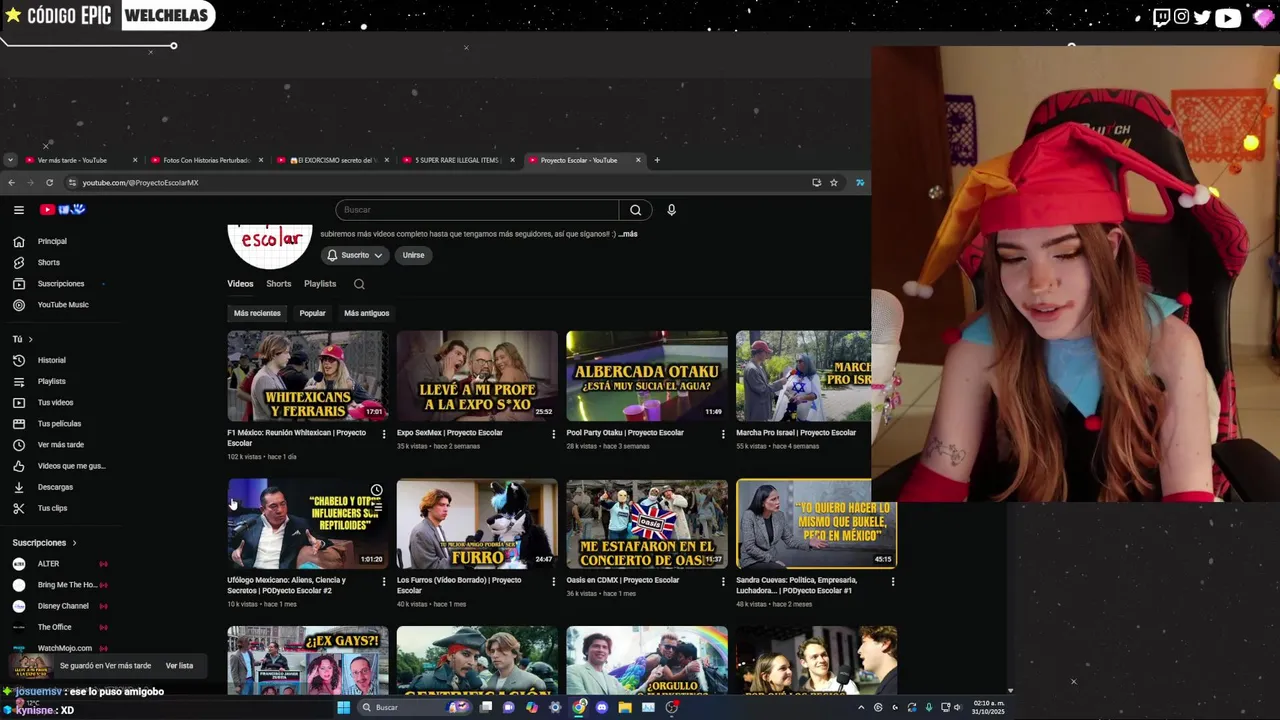The image size is (1280, 720).
Task: Expand the Suscripciones section header
Action: coord(44,542)
